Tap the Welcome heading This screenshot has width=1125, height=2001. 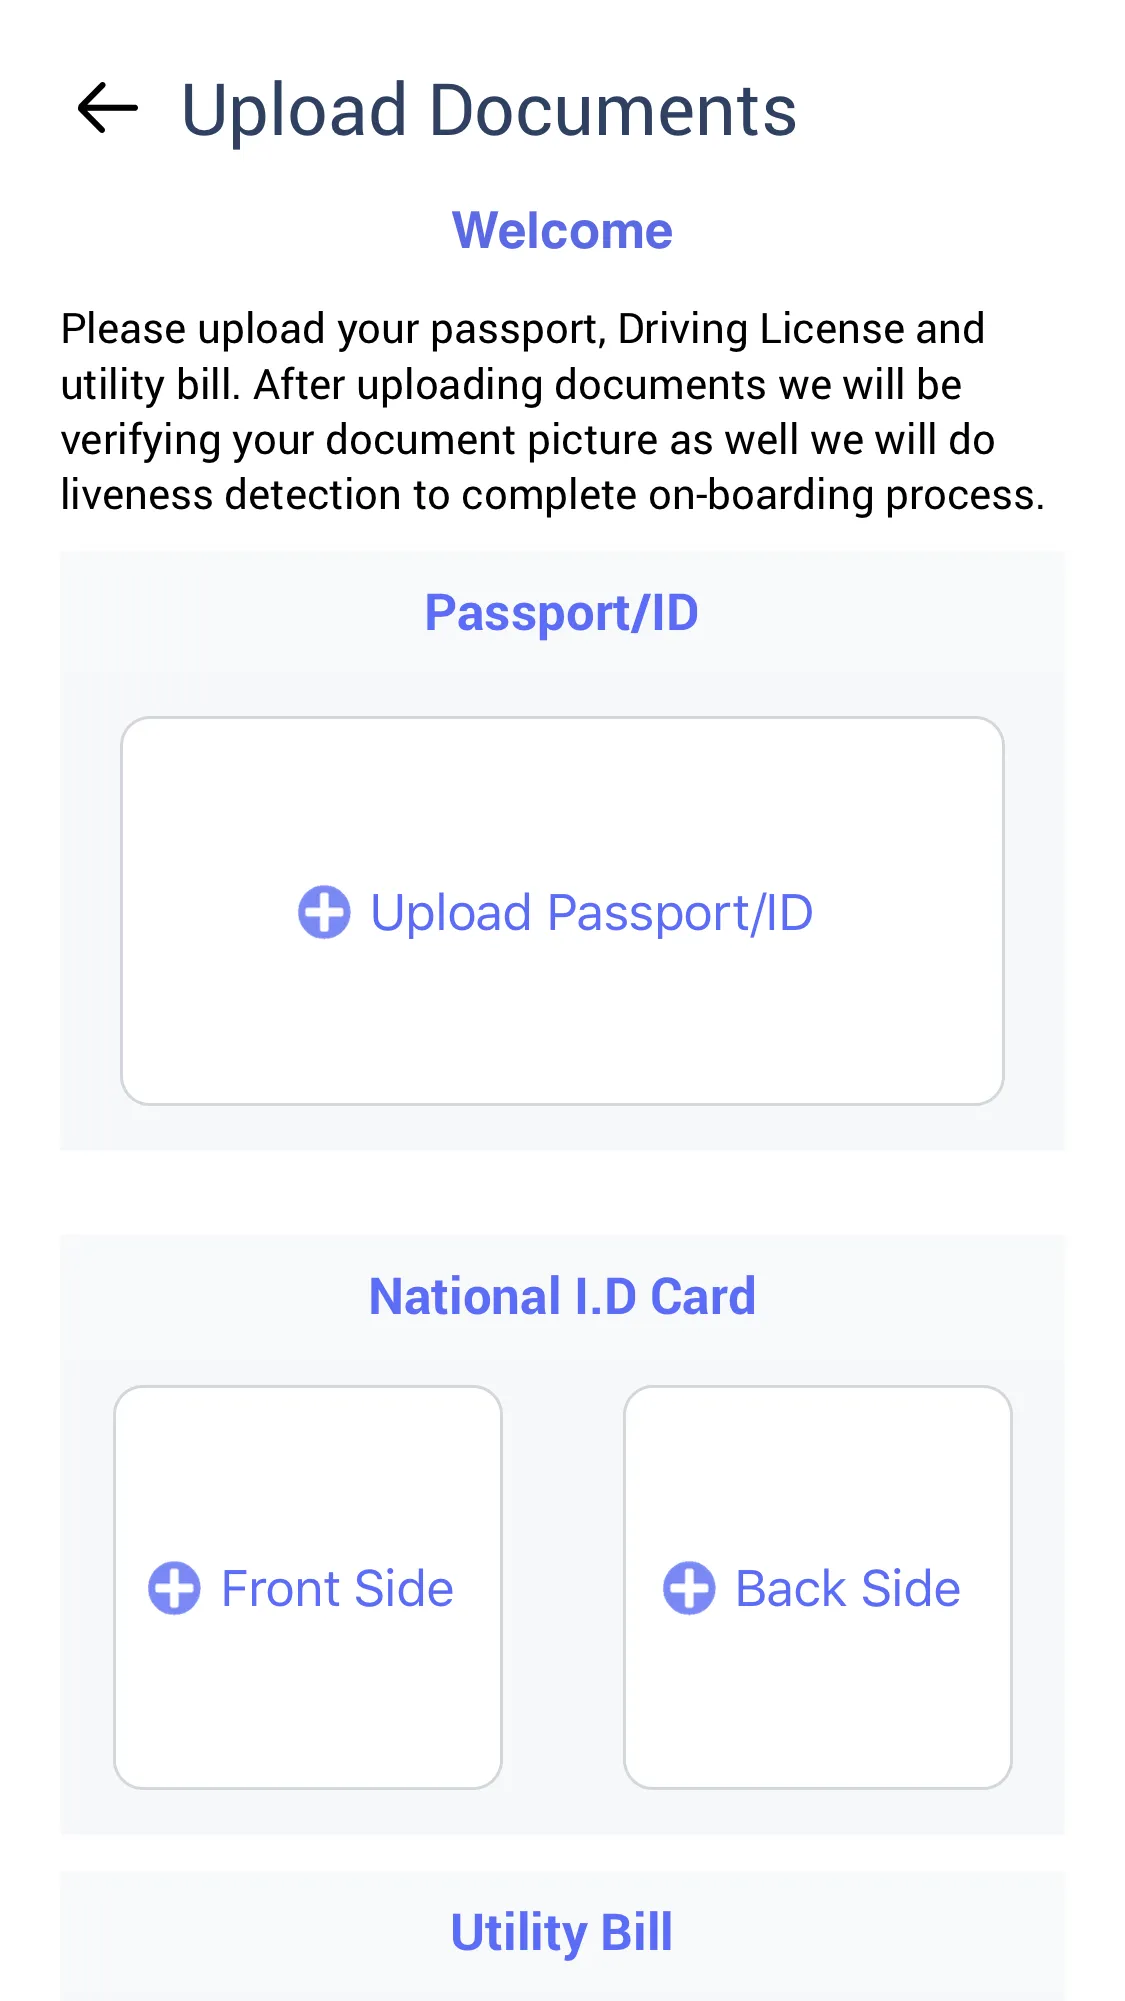(562, 231)
